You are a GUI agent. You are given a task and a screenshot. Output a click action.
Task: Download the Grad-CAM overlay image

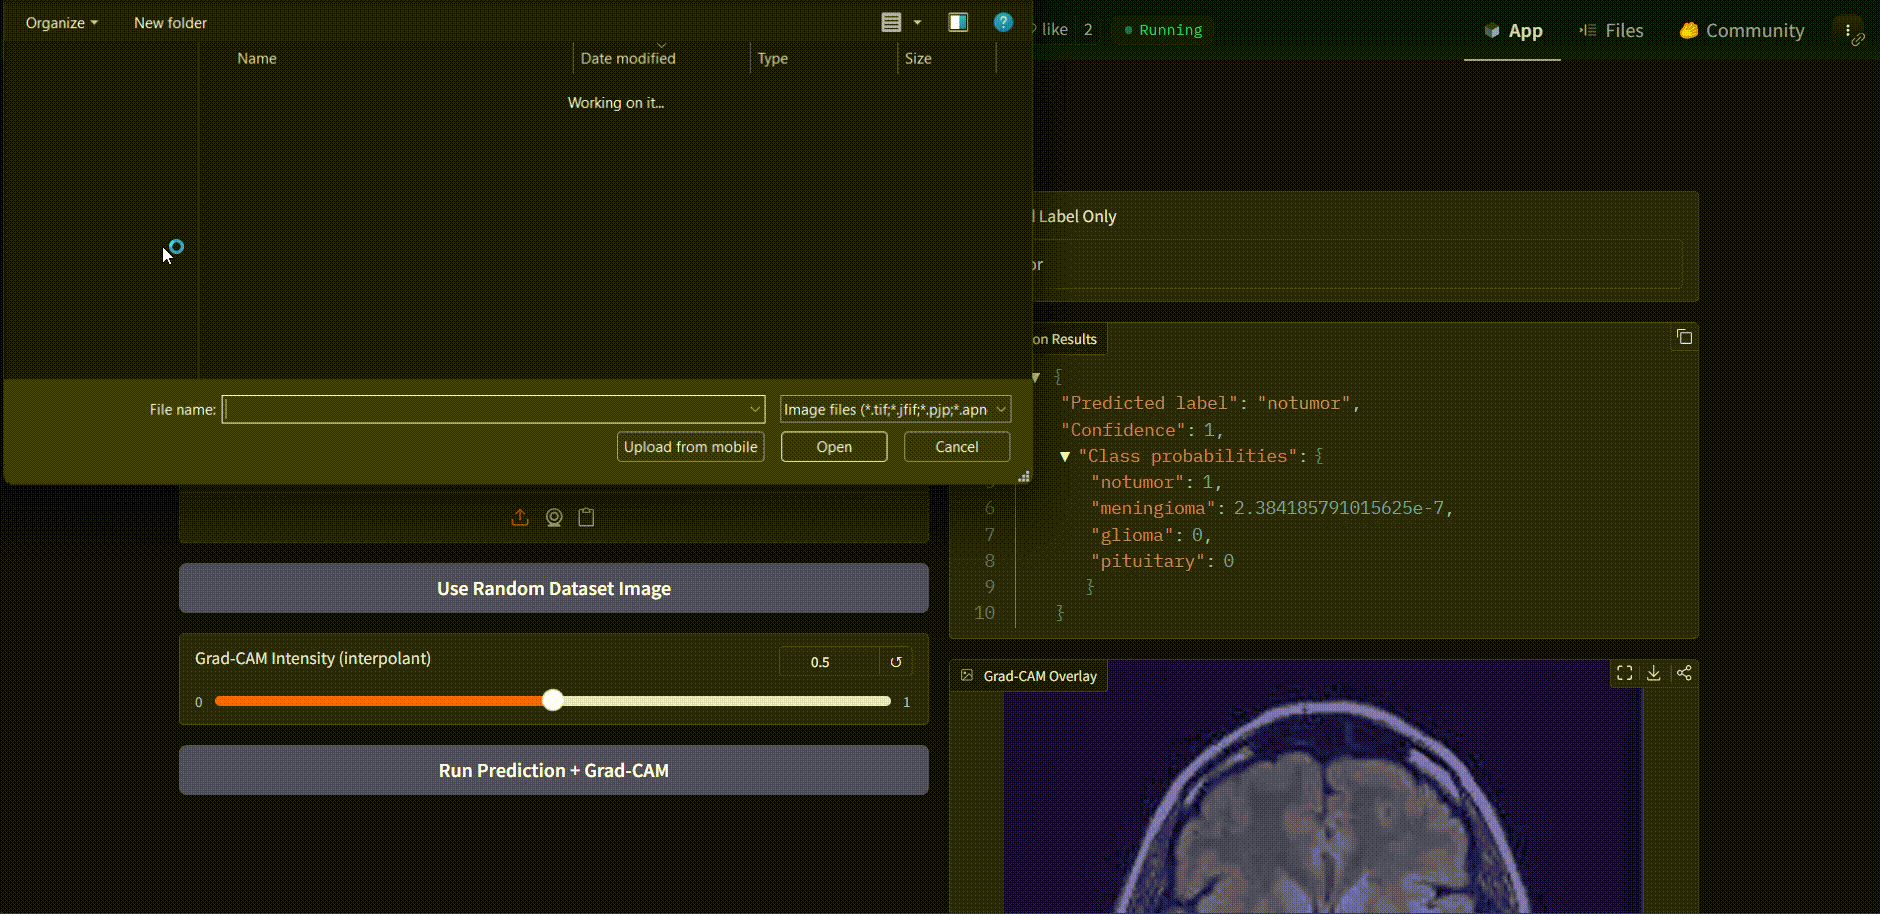pyautogui.click(x=1654, y=673)
